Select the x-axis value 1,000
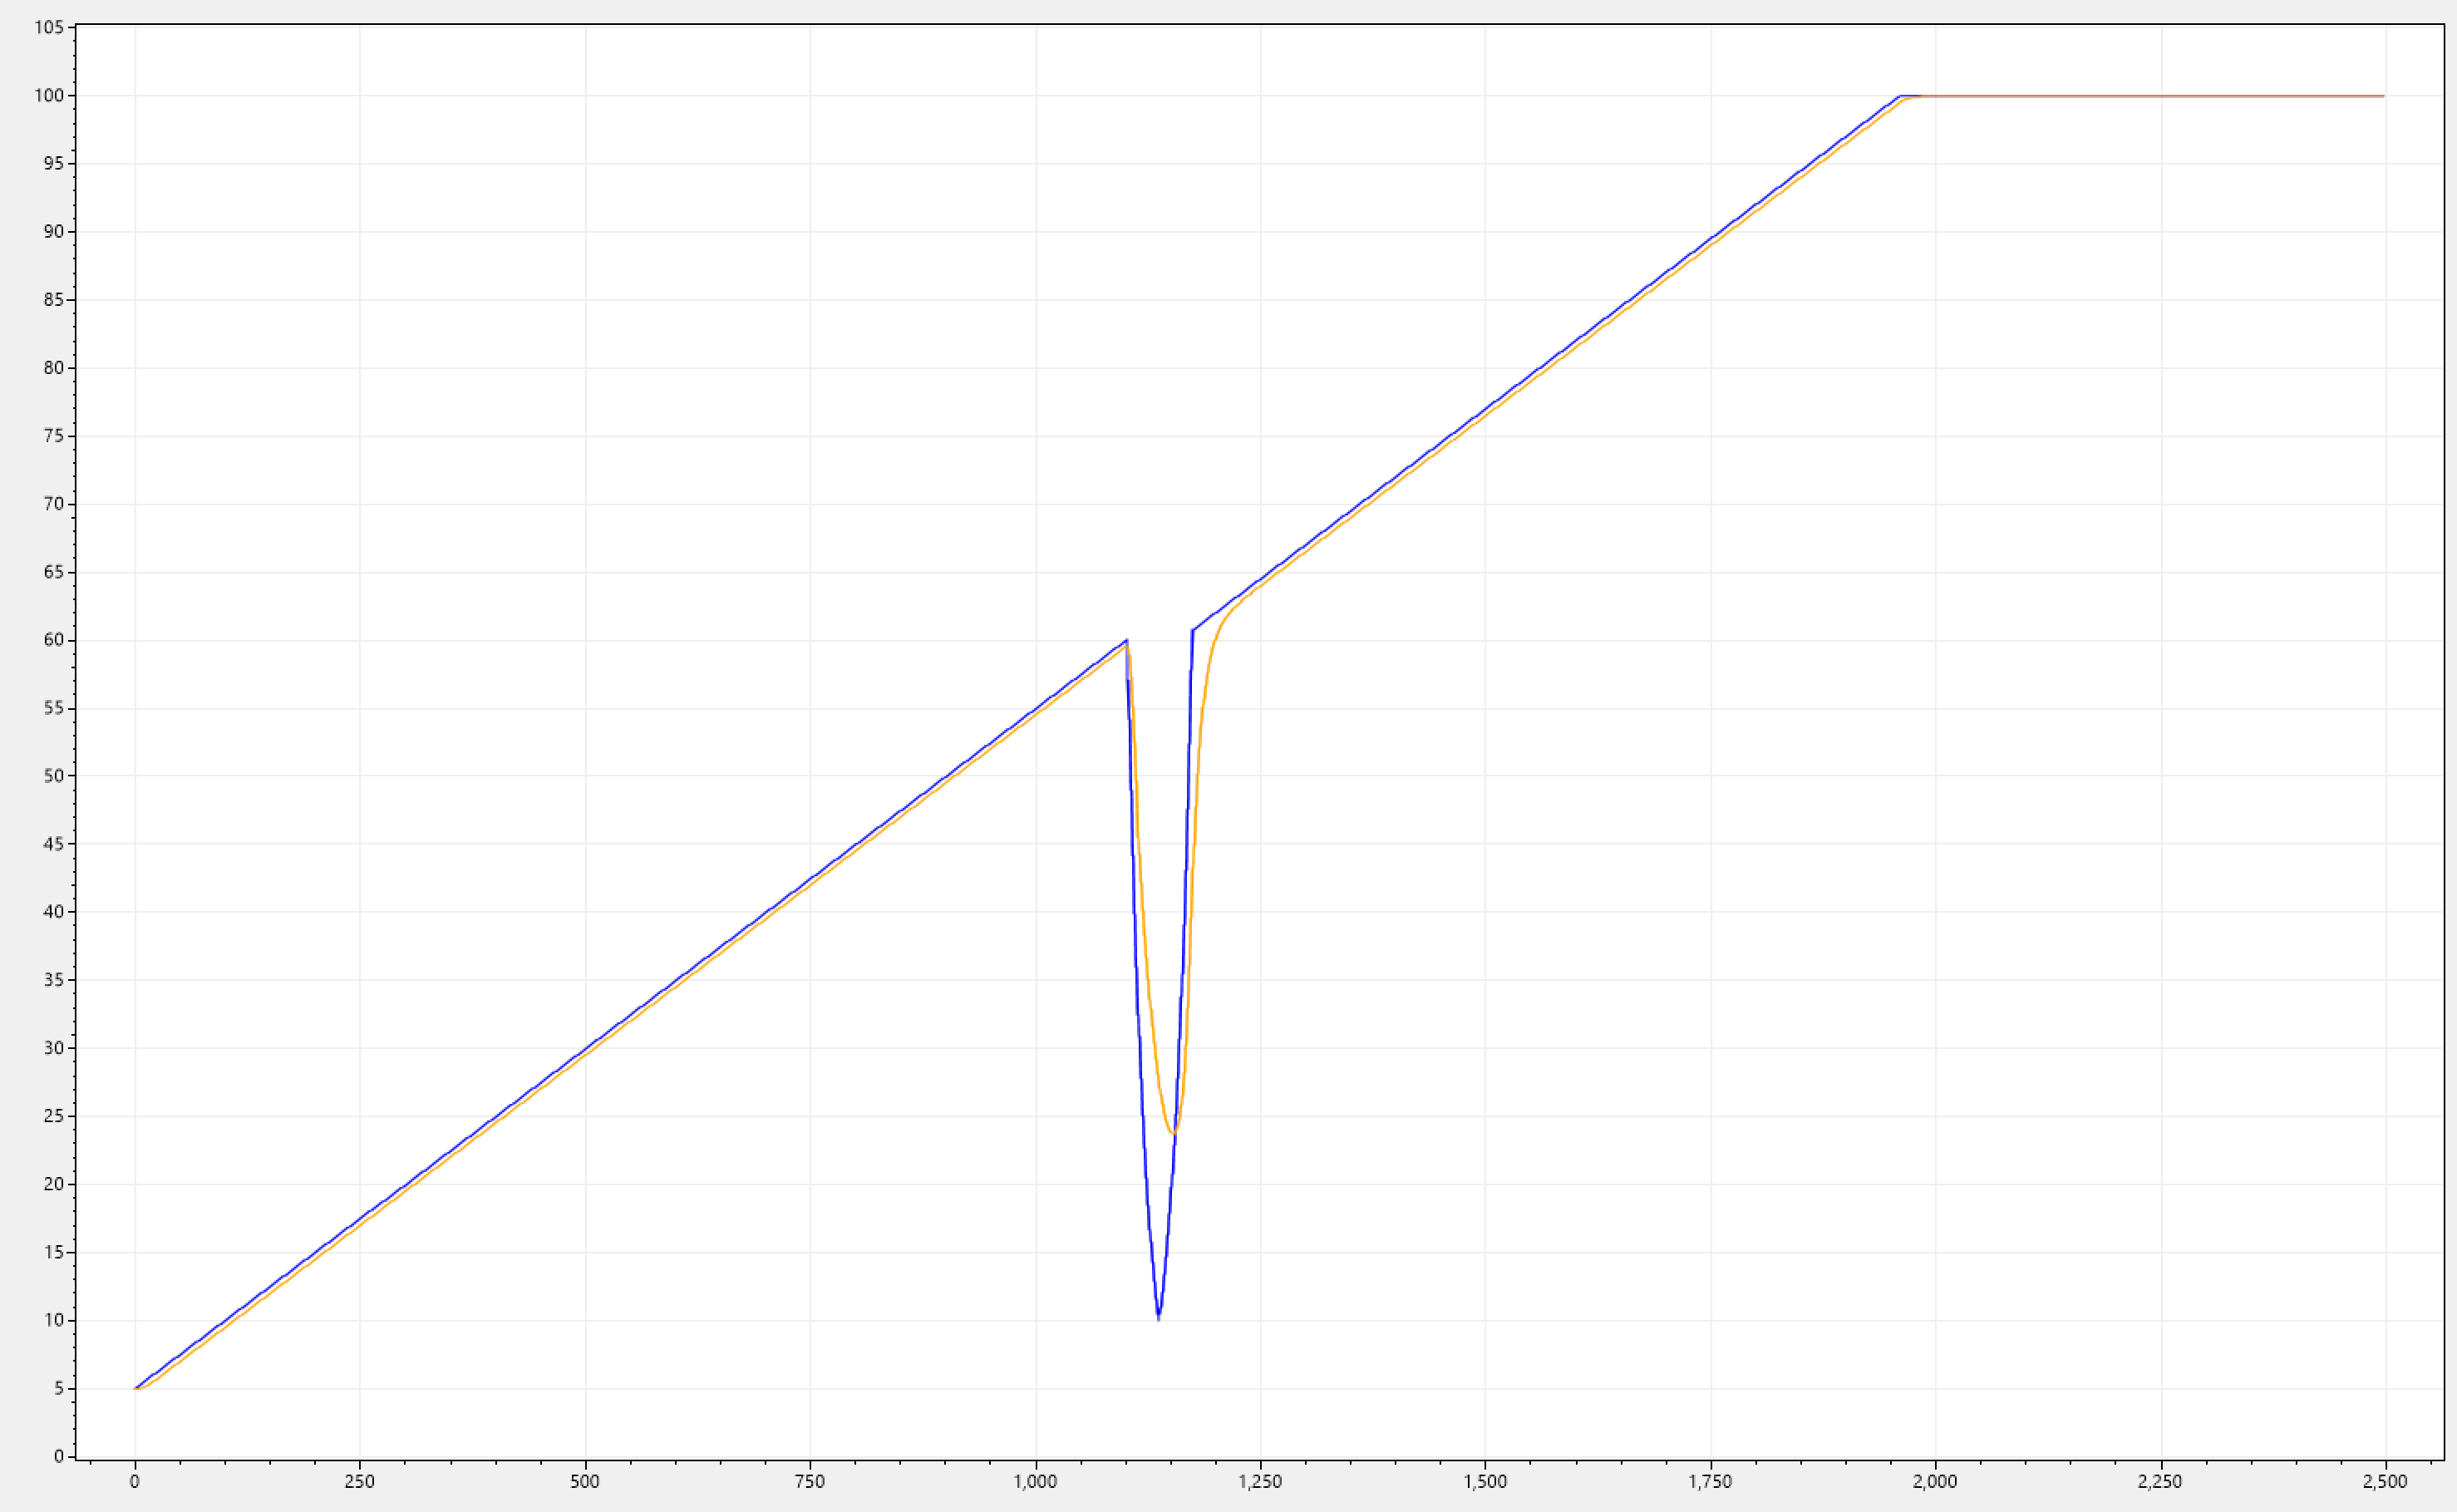The image size is (2457, 1512). coord(1035,1481)
